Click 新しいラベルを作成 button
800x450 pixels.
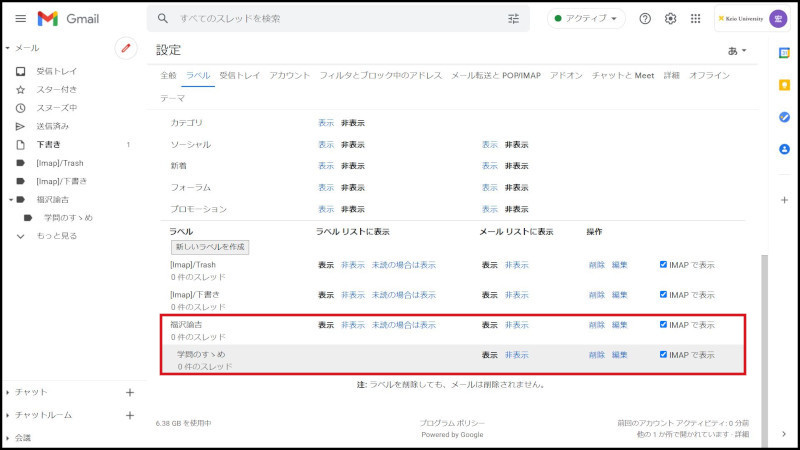click(209, 246)
